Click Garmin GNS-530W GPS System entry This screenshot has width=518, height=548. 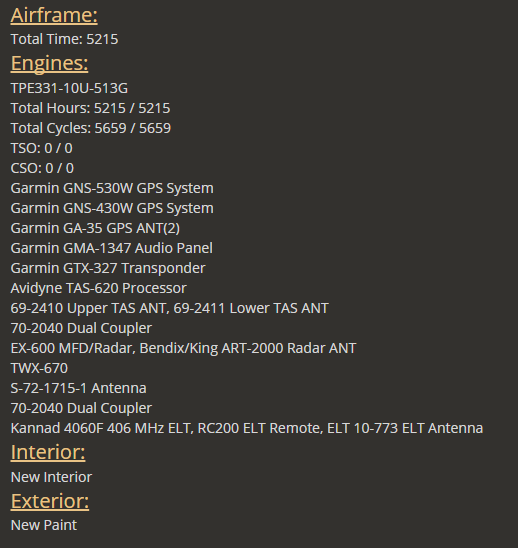(112, 188)
